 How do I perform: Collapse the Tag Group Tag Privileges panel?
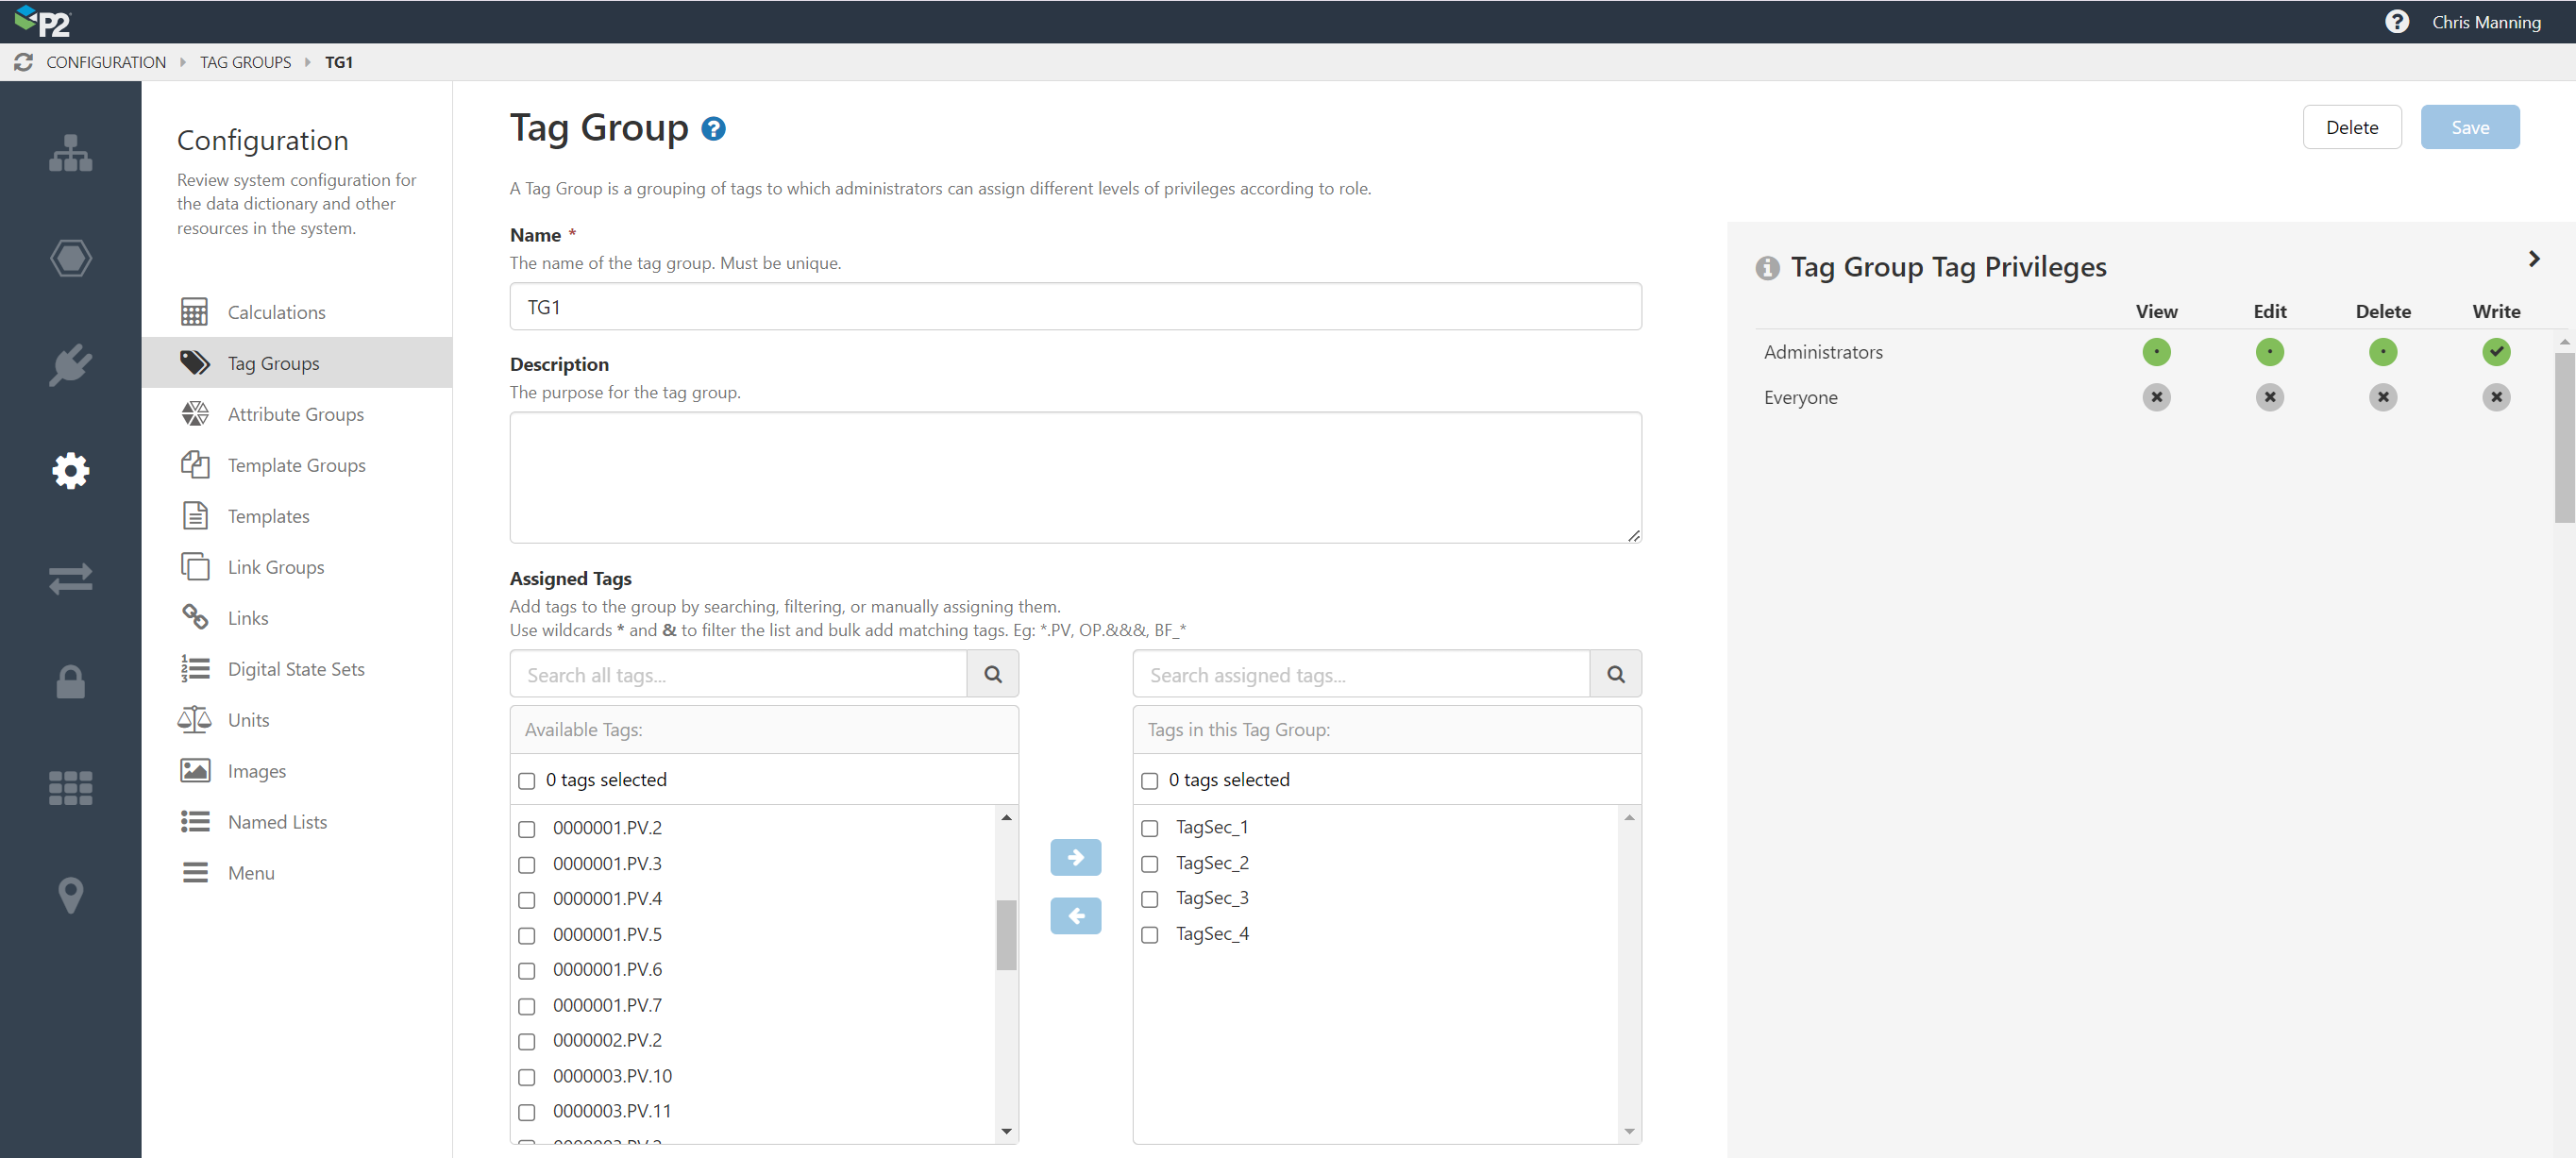(x=2534, y=259)
